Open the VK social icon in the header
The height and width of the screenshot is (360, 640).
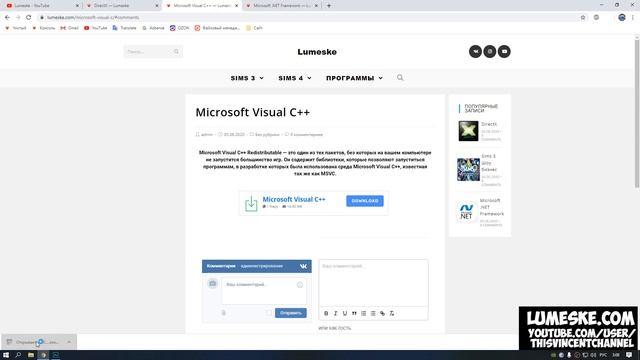coord(475,51)
